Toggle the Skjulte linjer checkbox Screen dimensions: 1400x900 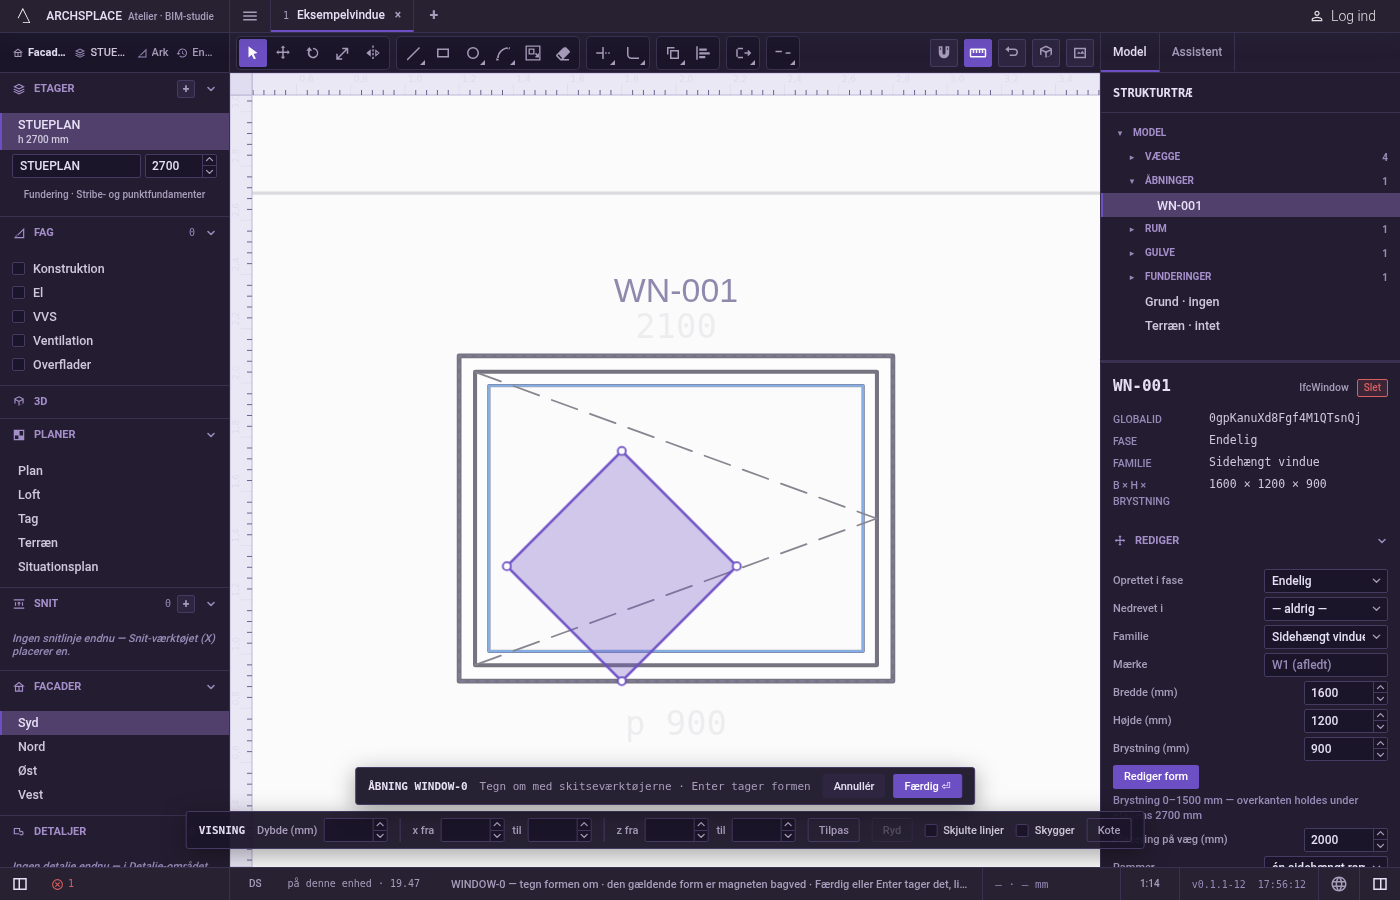click(931, 830)
